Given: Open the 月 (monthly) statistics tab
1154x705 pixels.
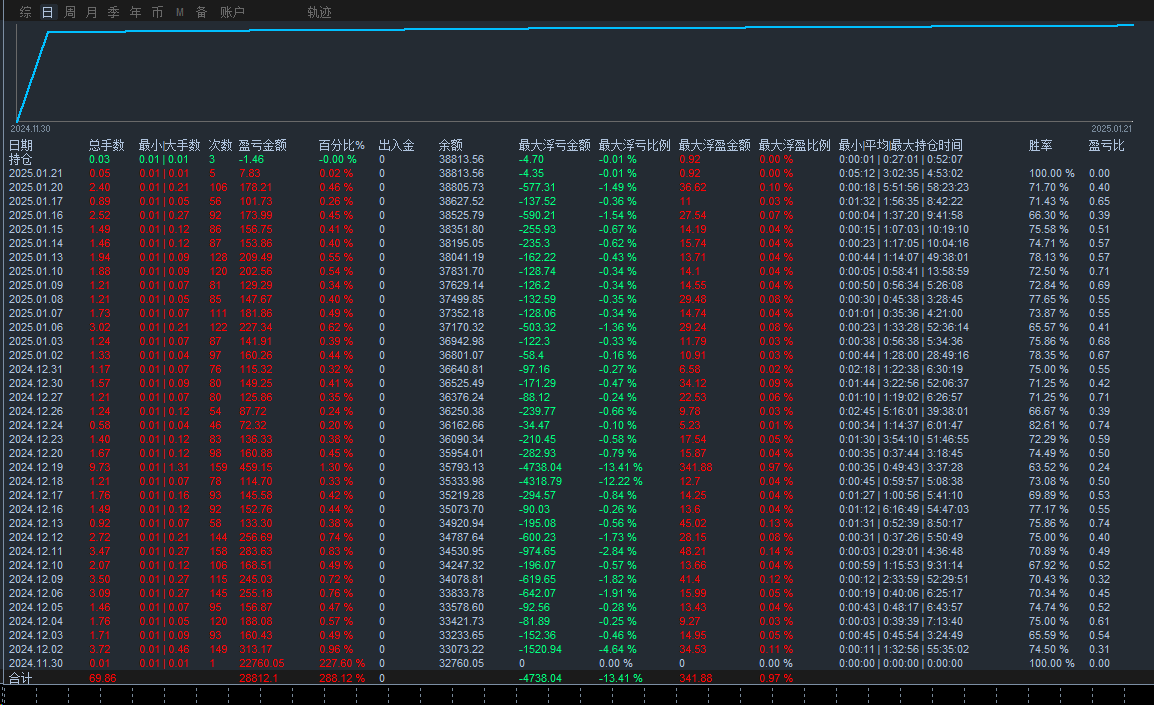Looking at the screenshot, I should pos(92,12).
